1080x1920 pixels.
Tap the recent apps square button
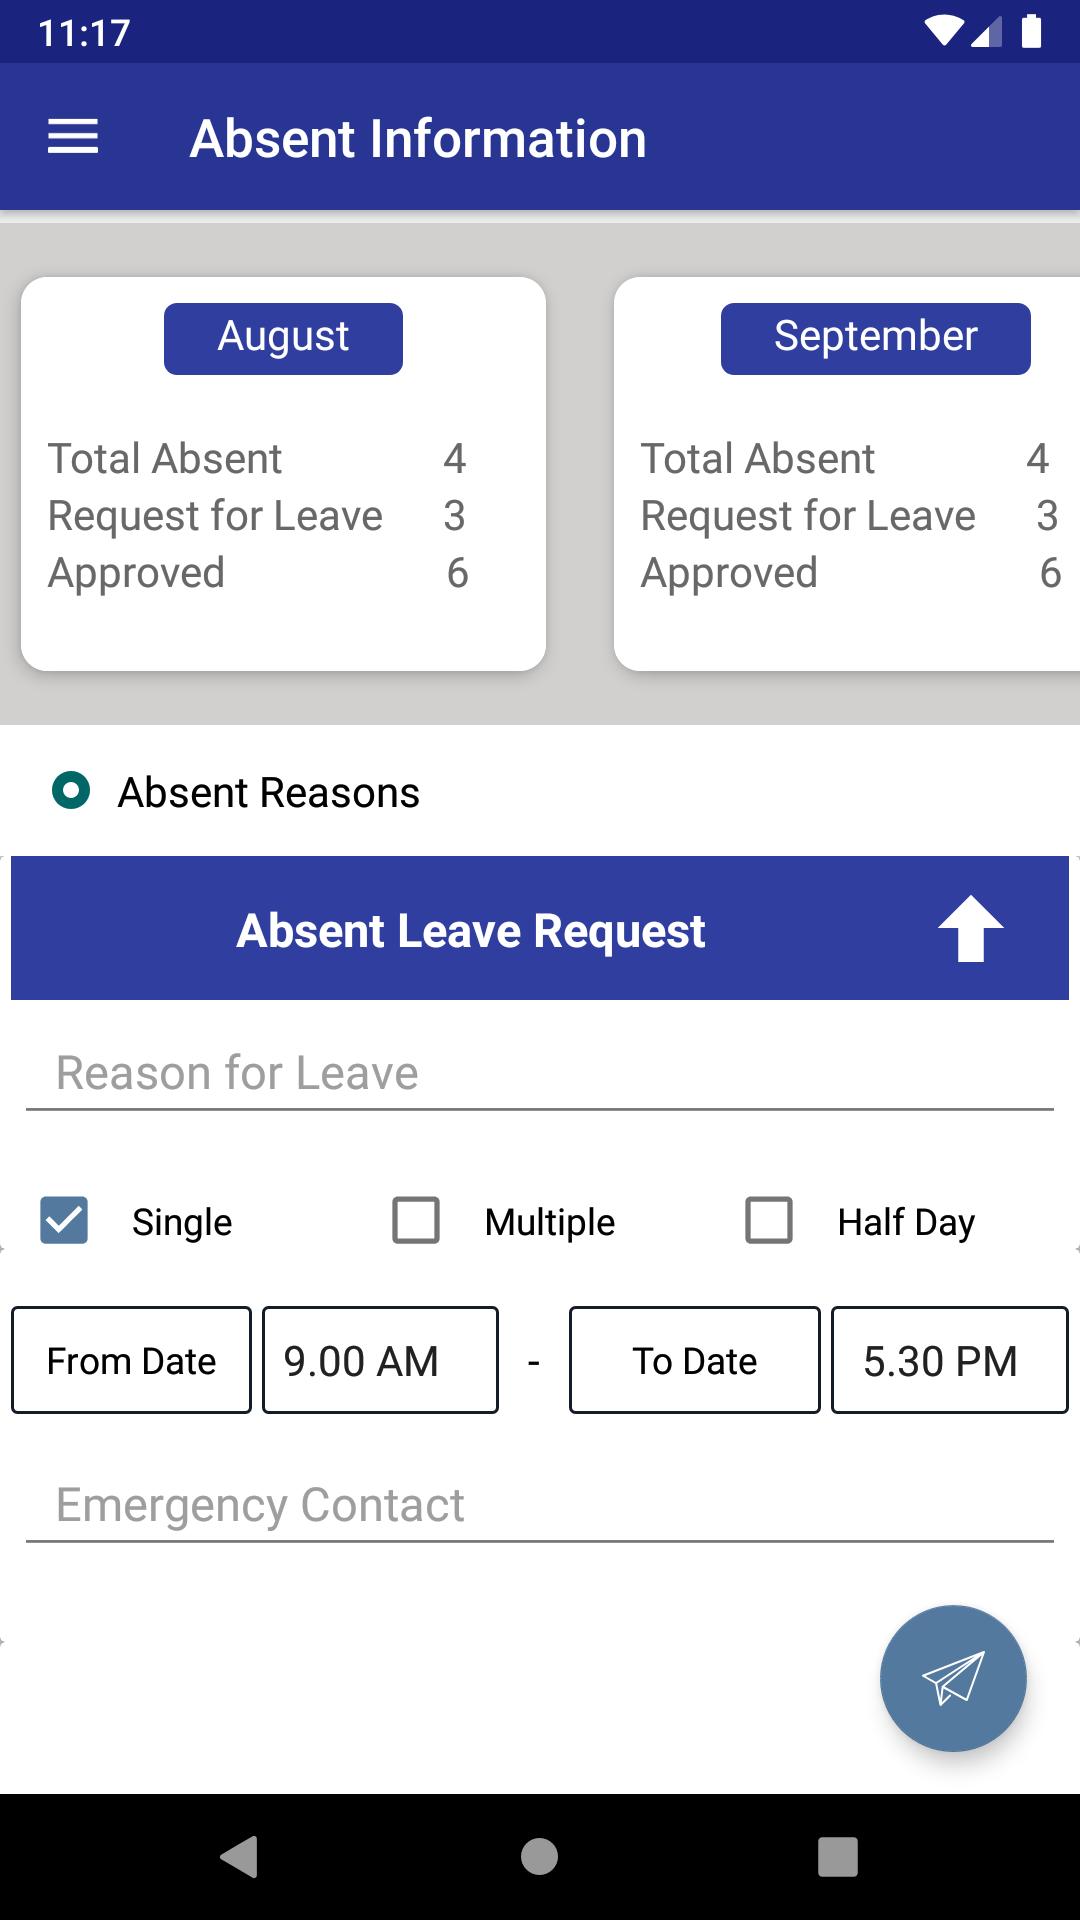click(837, 1857)
